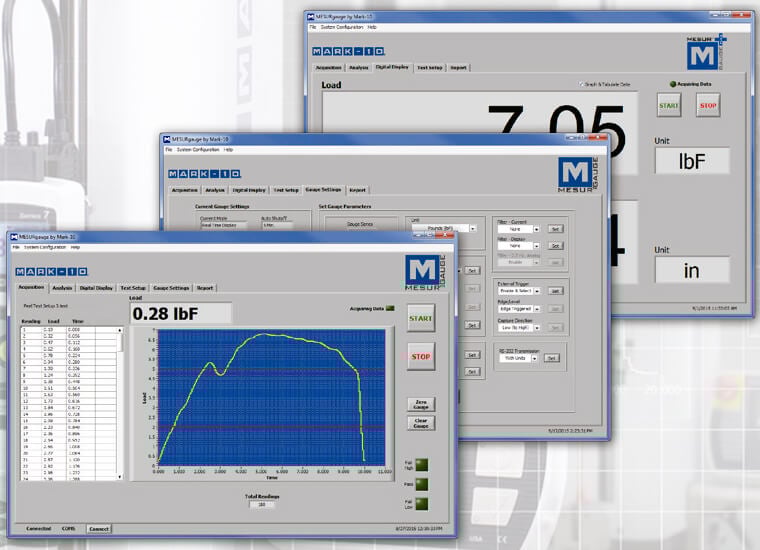Viewport: 760px width, 550px height.
Task: Click the Pass indicator light
Action: [x=421, y=486]
